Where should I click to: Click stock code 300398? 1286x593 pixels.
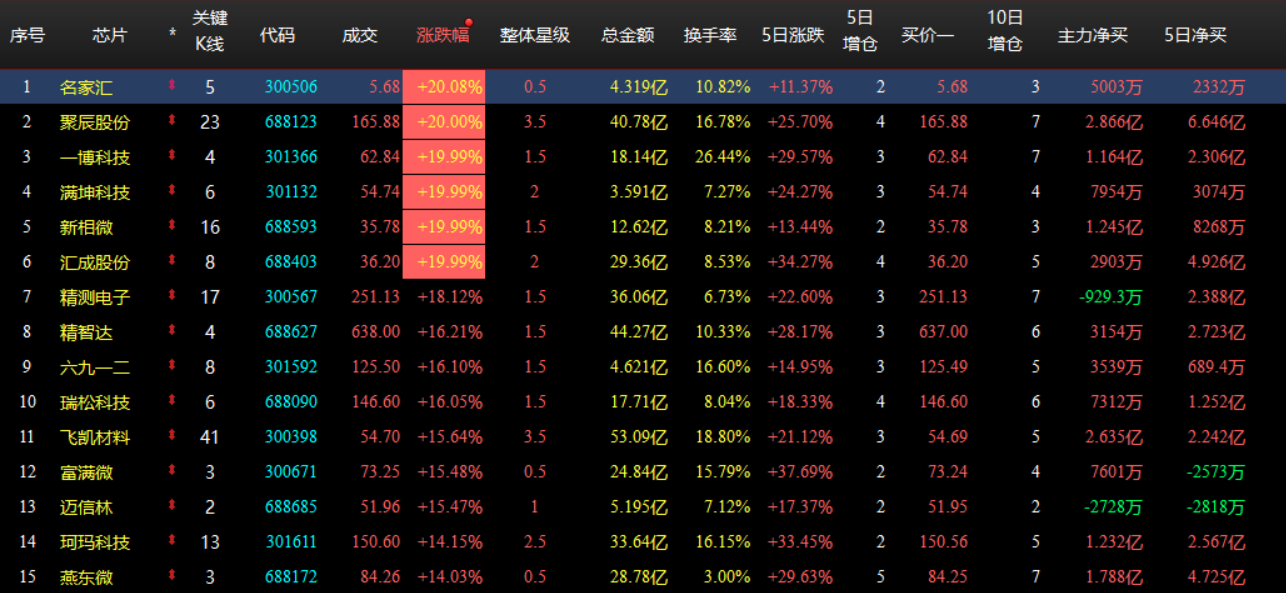[291, 437]
